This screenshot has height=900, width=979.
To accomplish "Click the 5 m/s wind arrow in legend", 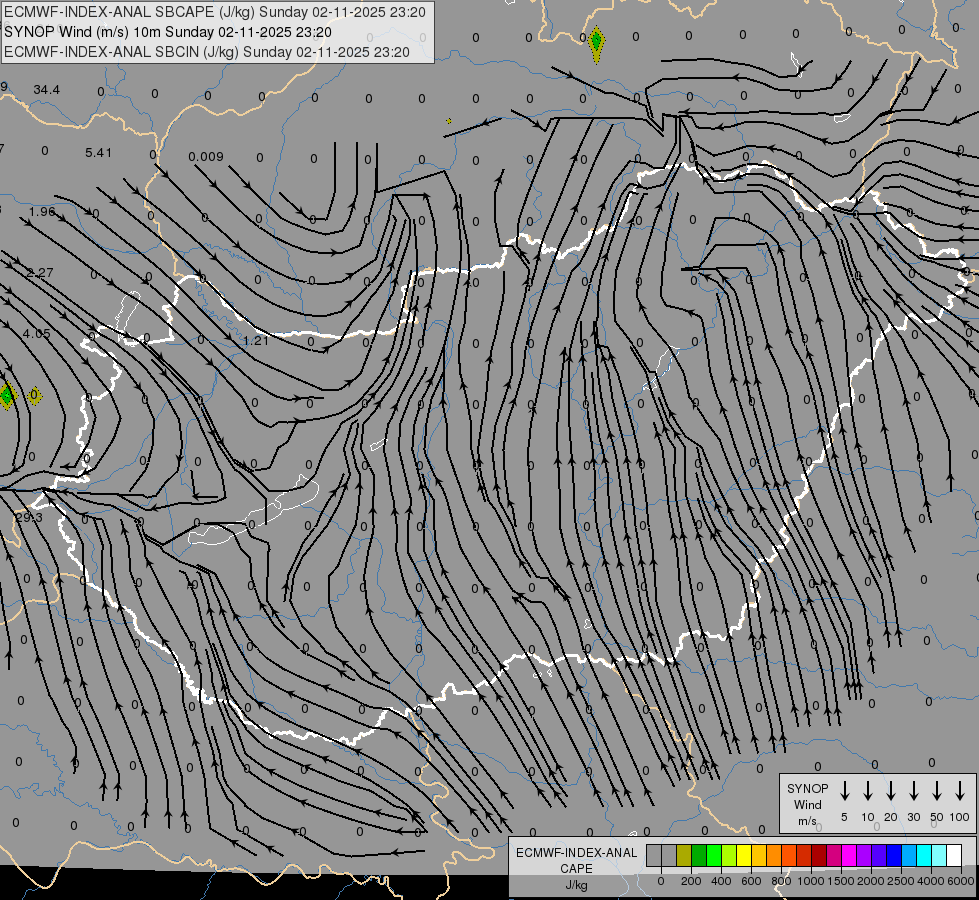I will [x=845, y=791].
